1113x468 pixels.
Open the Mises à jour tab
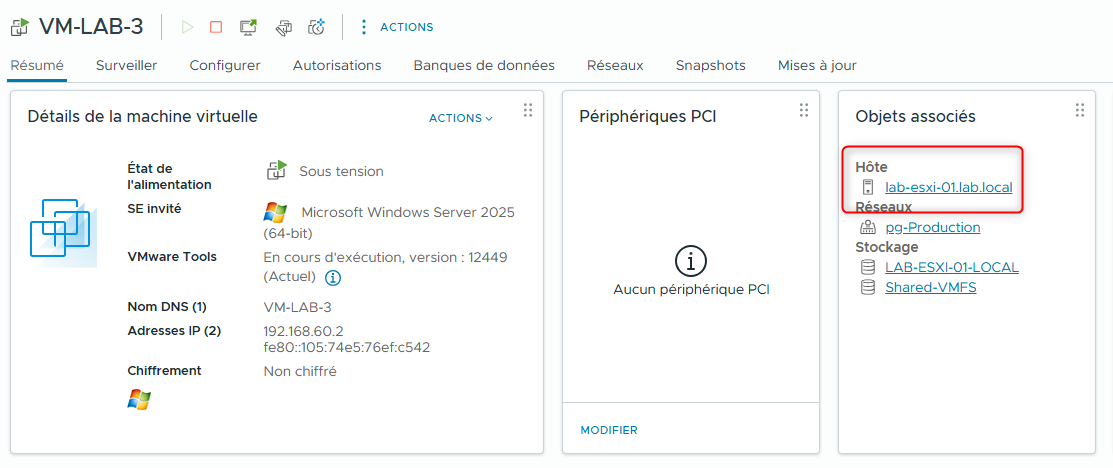[x=817, y=65]
